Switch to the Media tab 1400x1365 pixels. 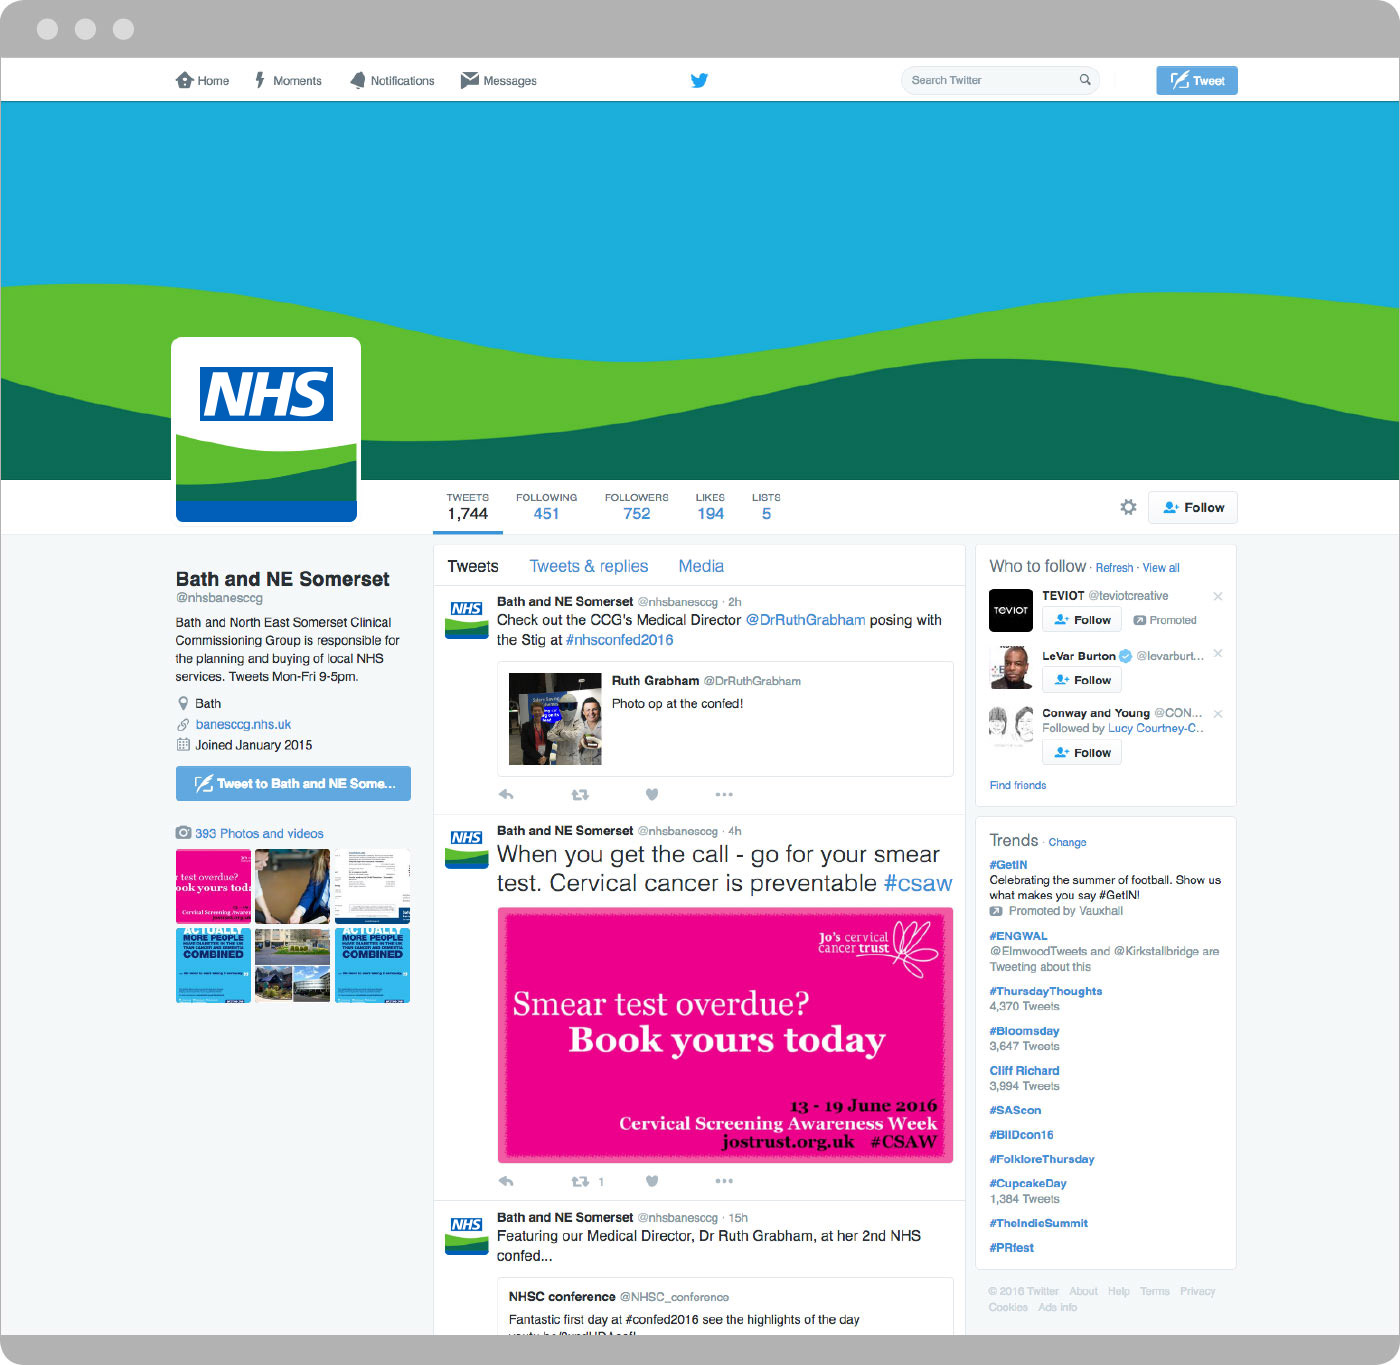point(701,566)
